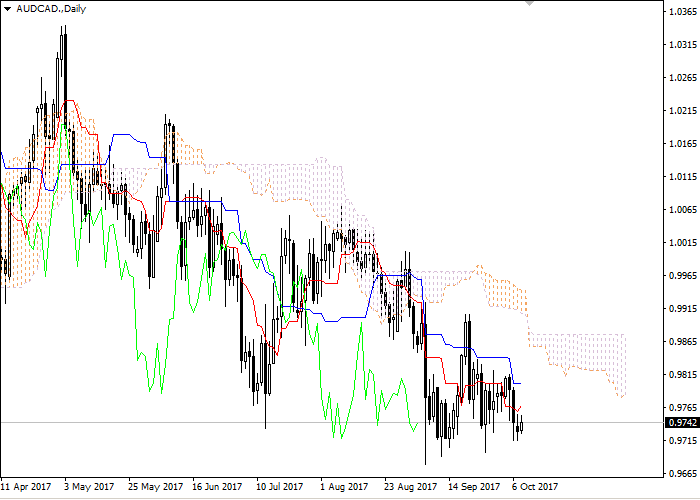This screenshot has width=700, height=500.
Task: Click the 23 Aug 2017 date label
Action: click(x=410, y=486)
